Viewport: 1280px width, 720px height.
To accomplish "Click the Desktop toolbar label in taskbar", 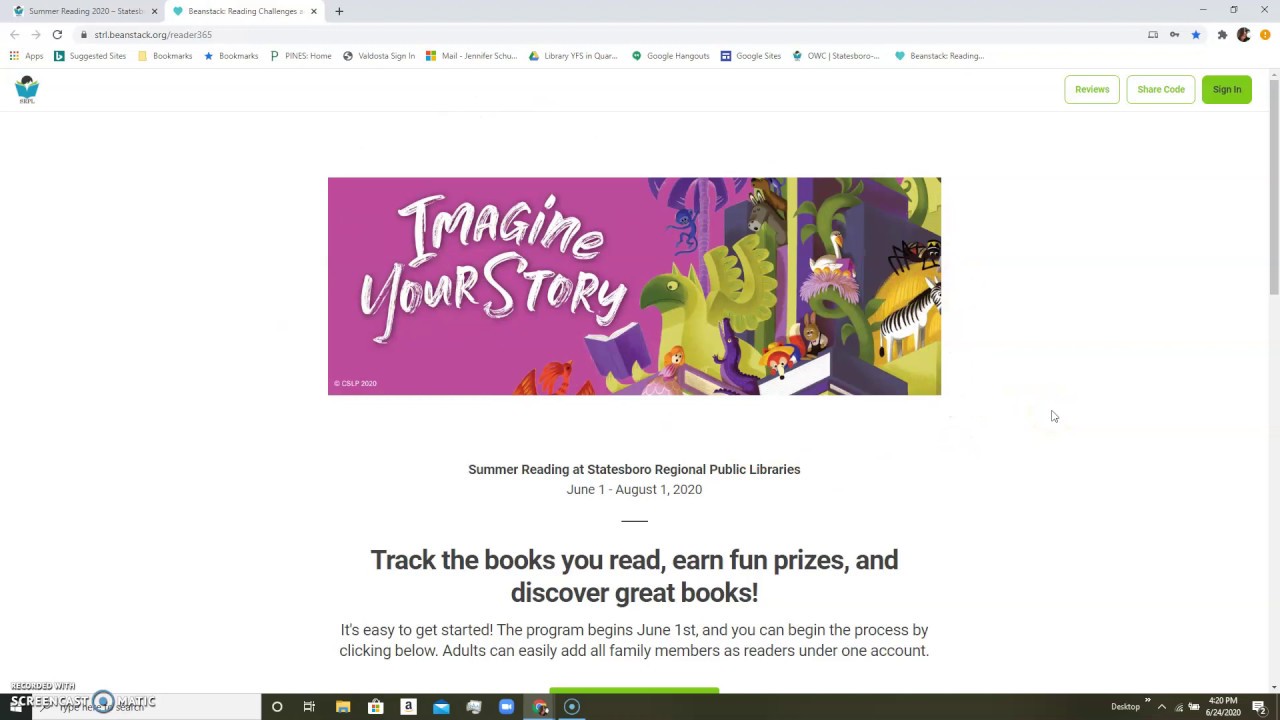I will point(1125,707).
